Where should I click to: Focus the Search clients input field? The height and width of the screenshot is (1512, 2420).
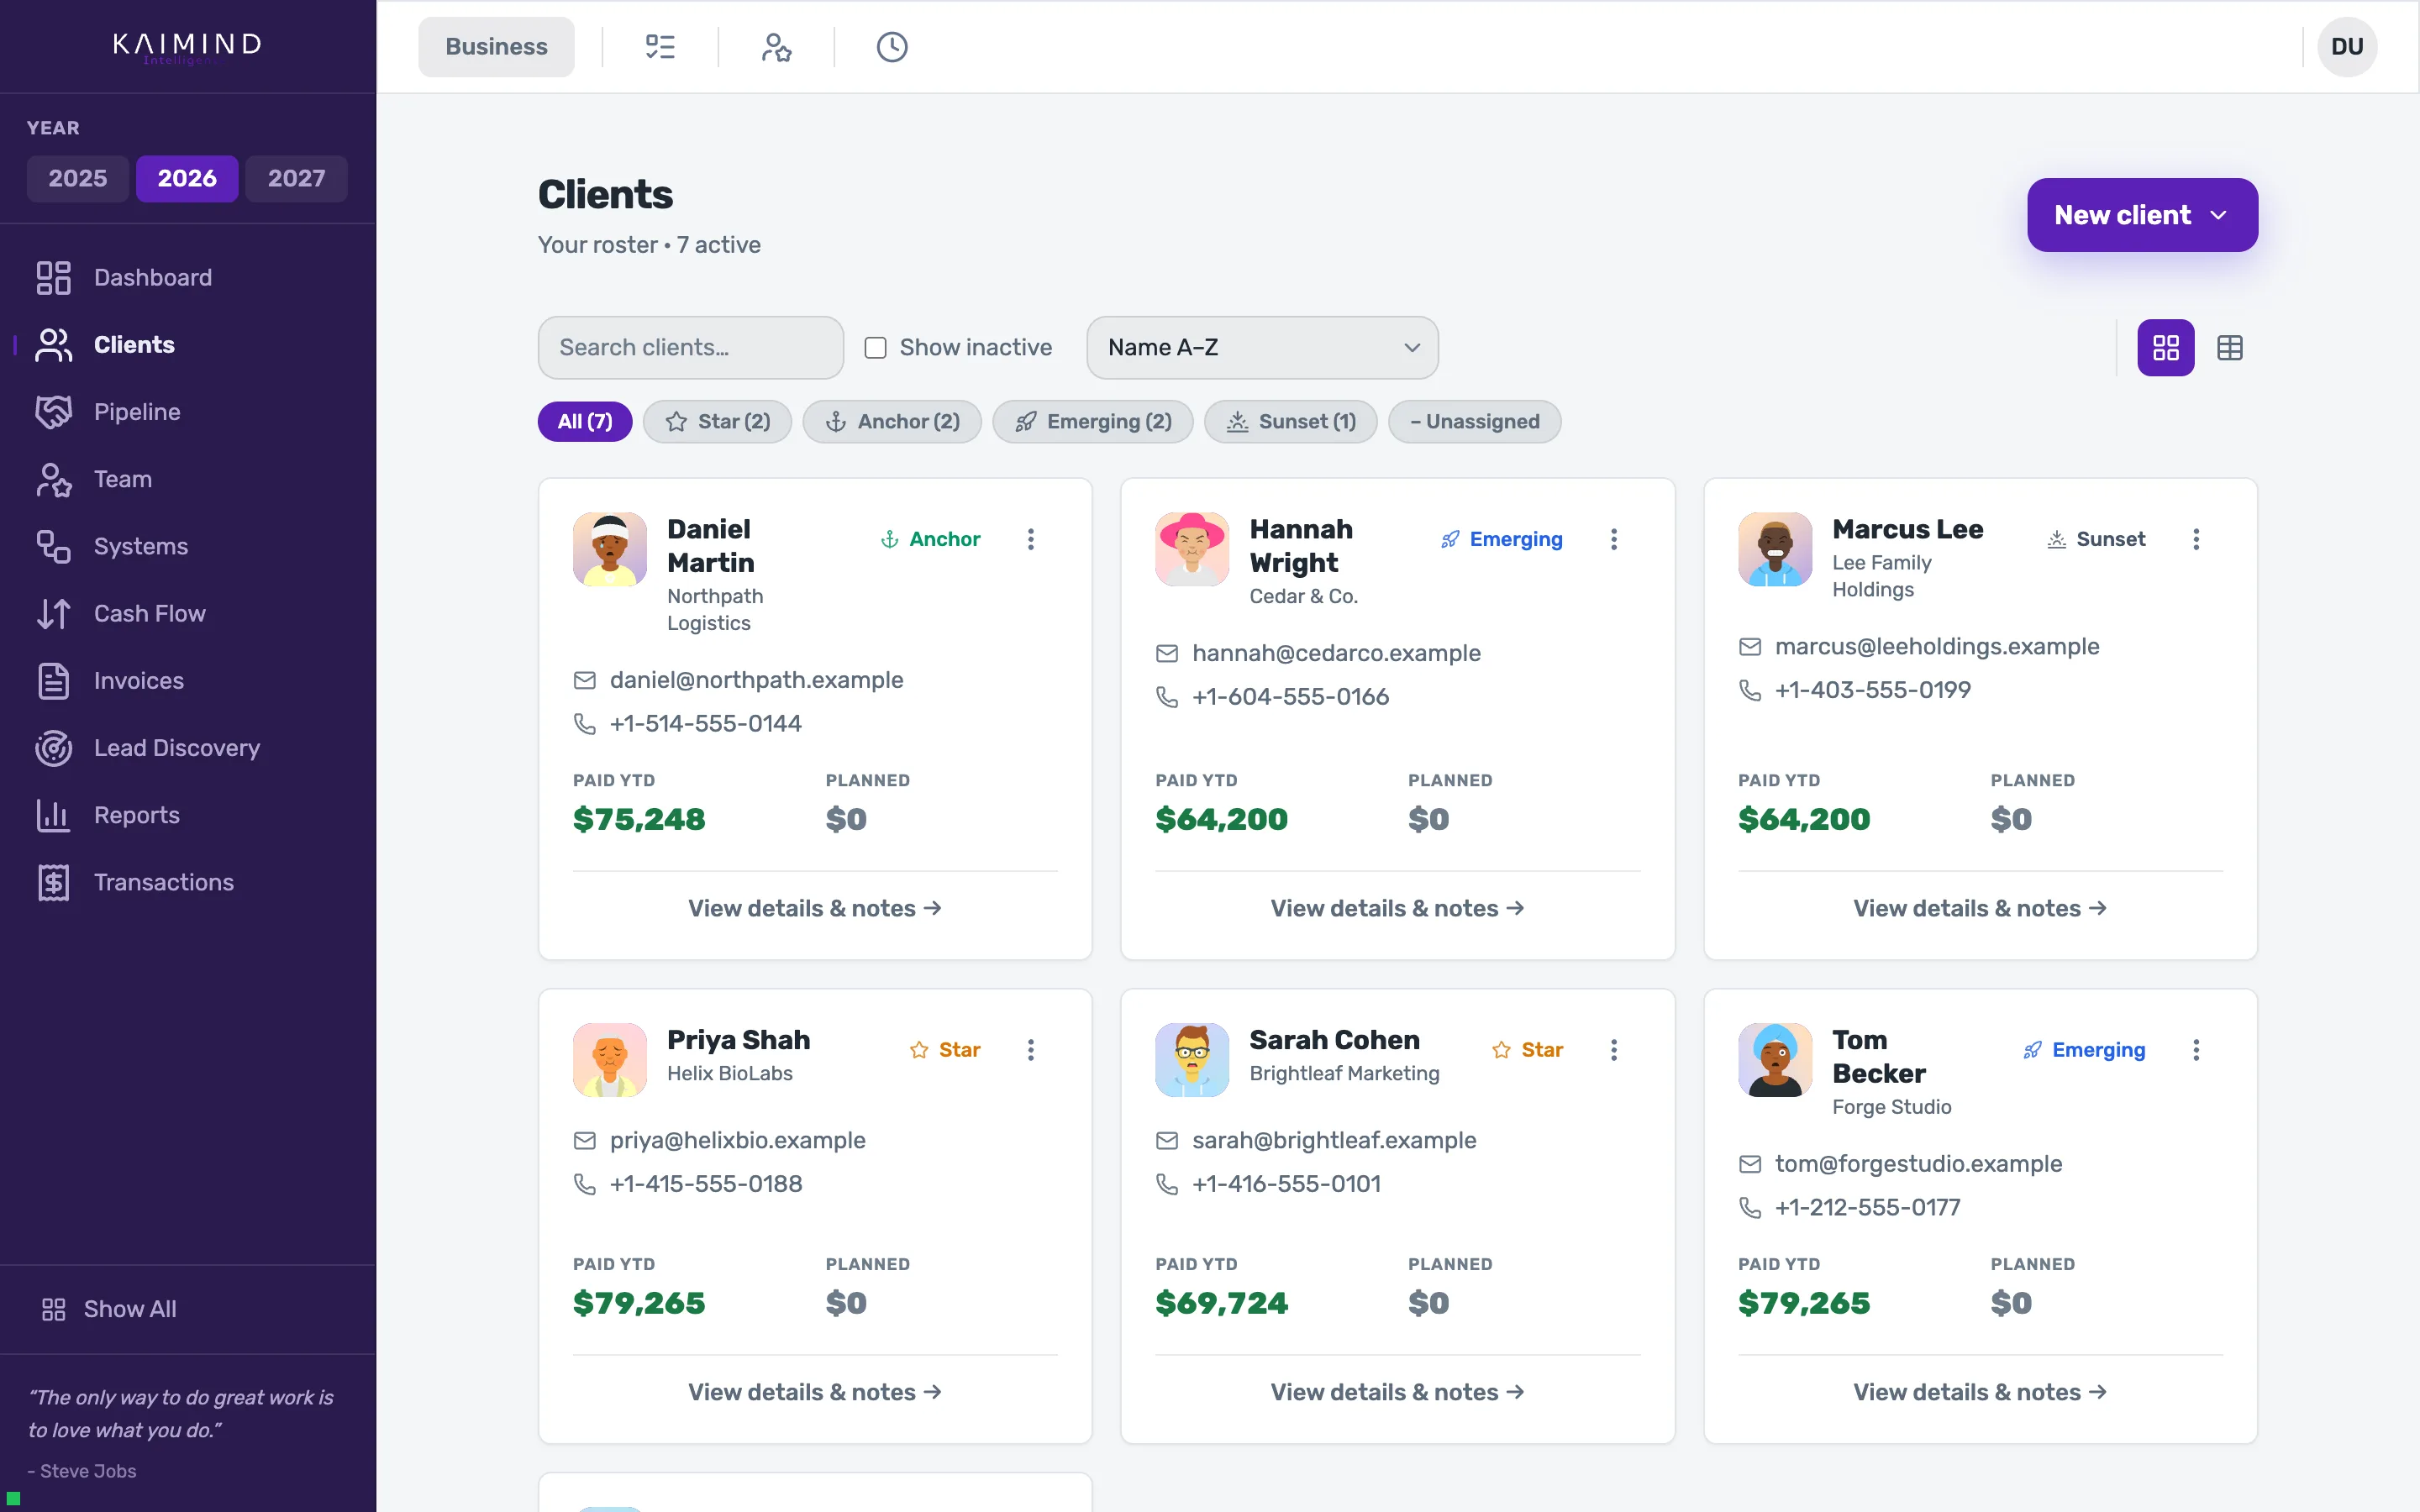691,348
